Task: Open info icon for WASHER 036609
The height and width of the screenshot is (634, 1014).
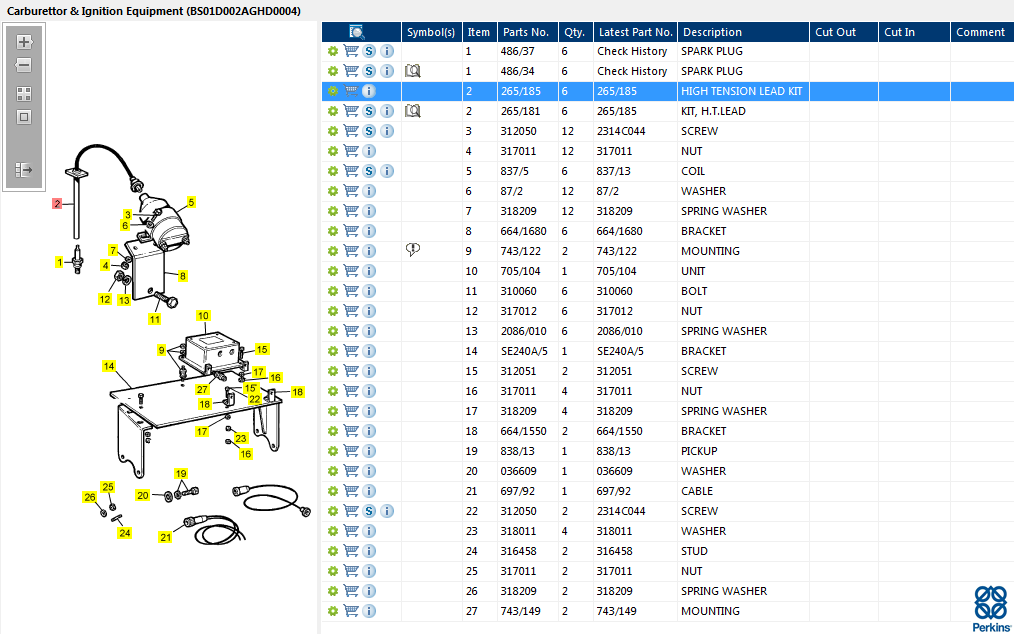Action: pos(369,471)
